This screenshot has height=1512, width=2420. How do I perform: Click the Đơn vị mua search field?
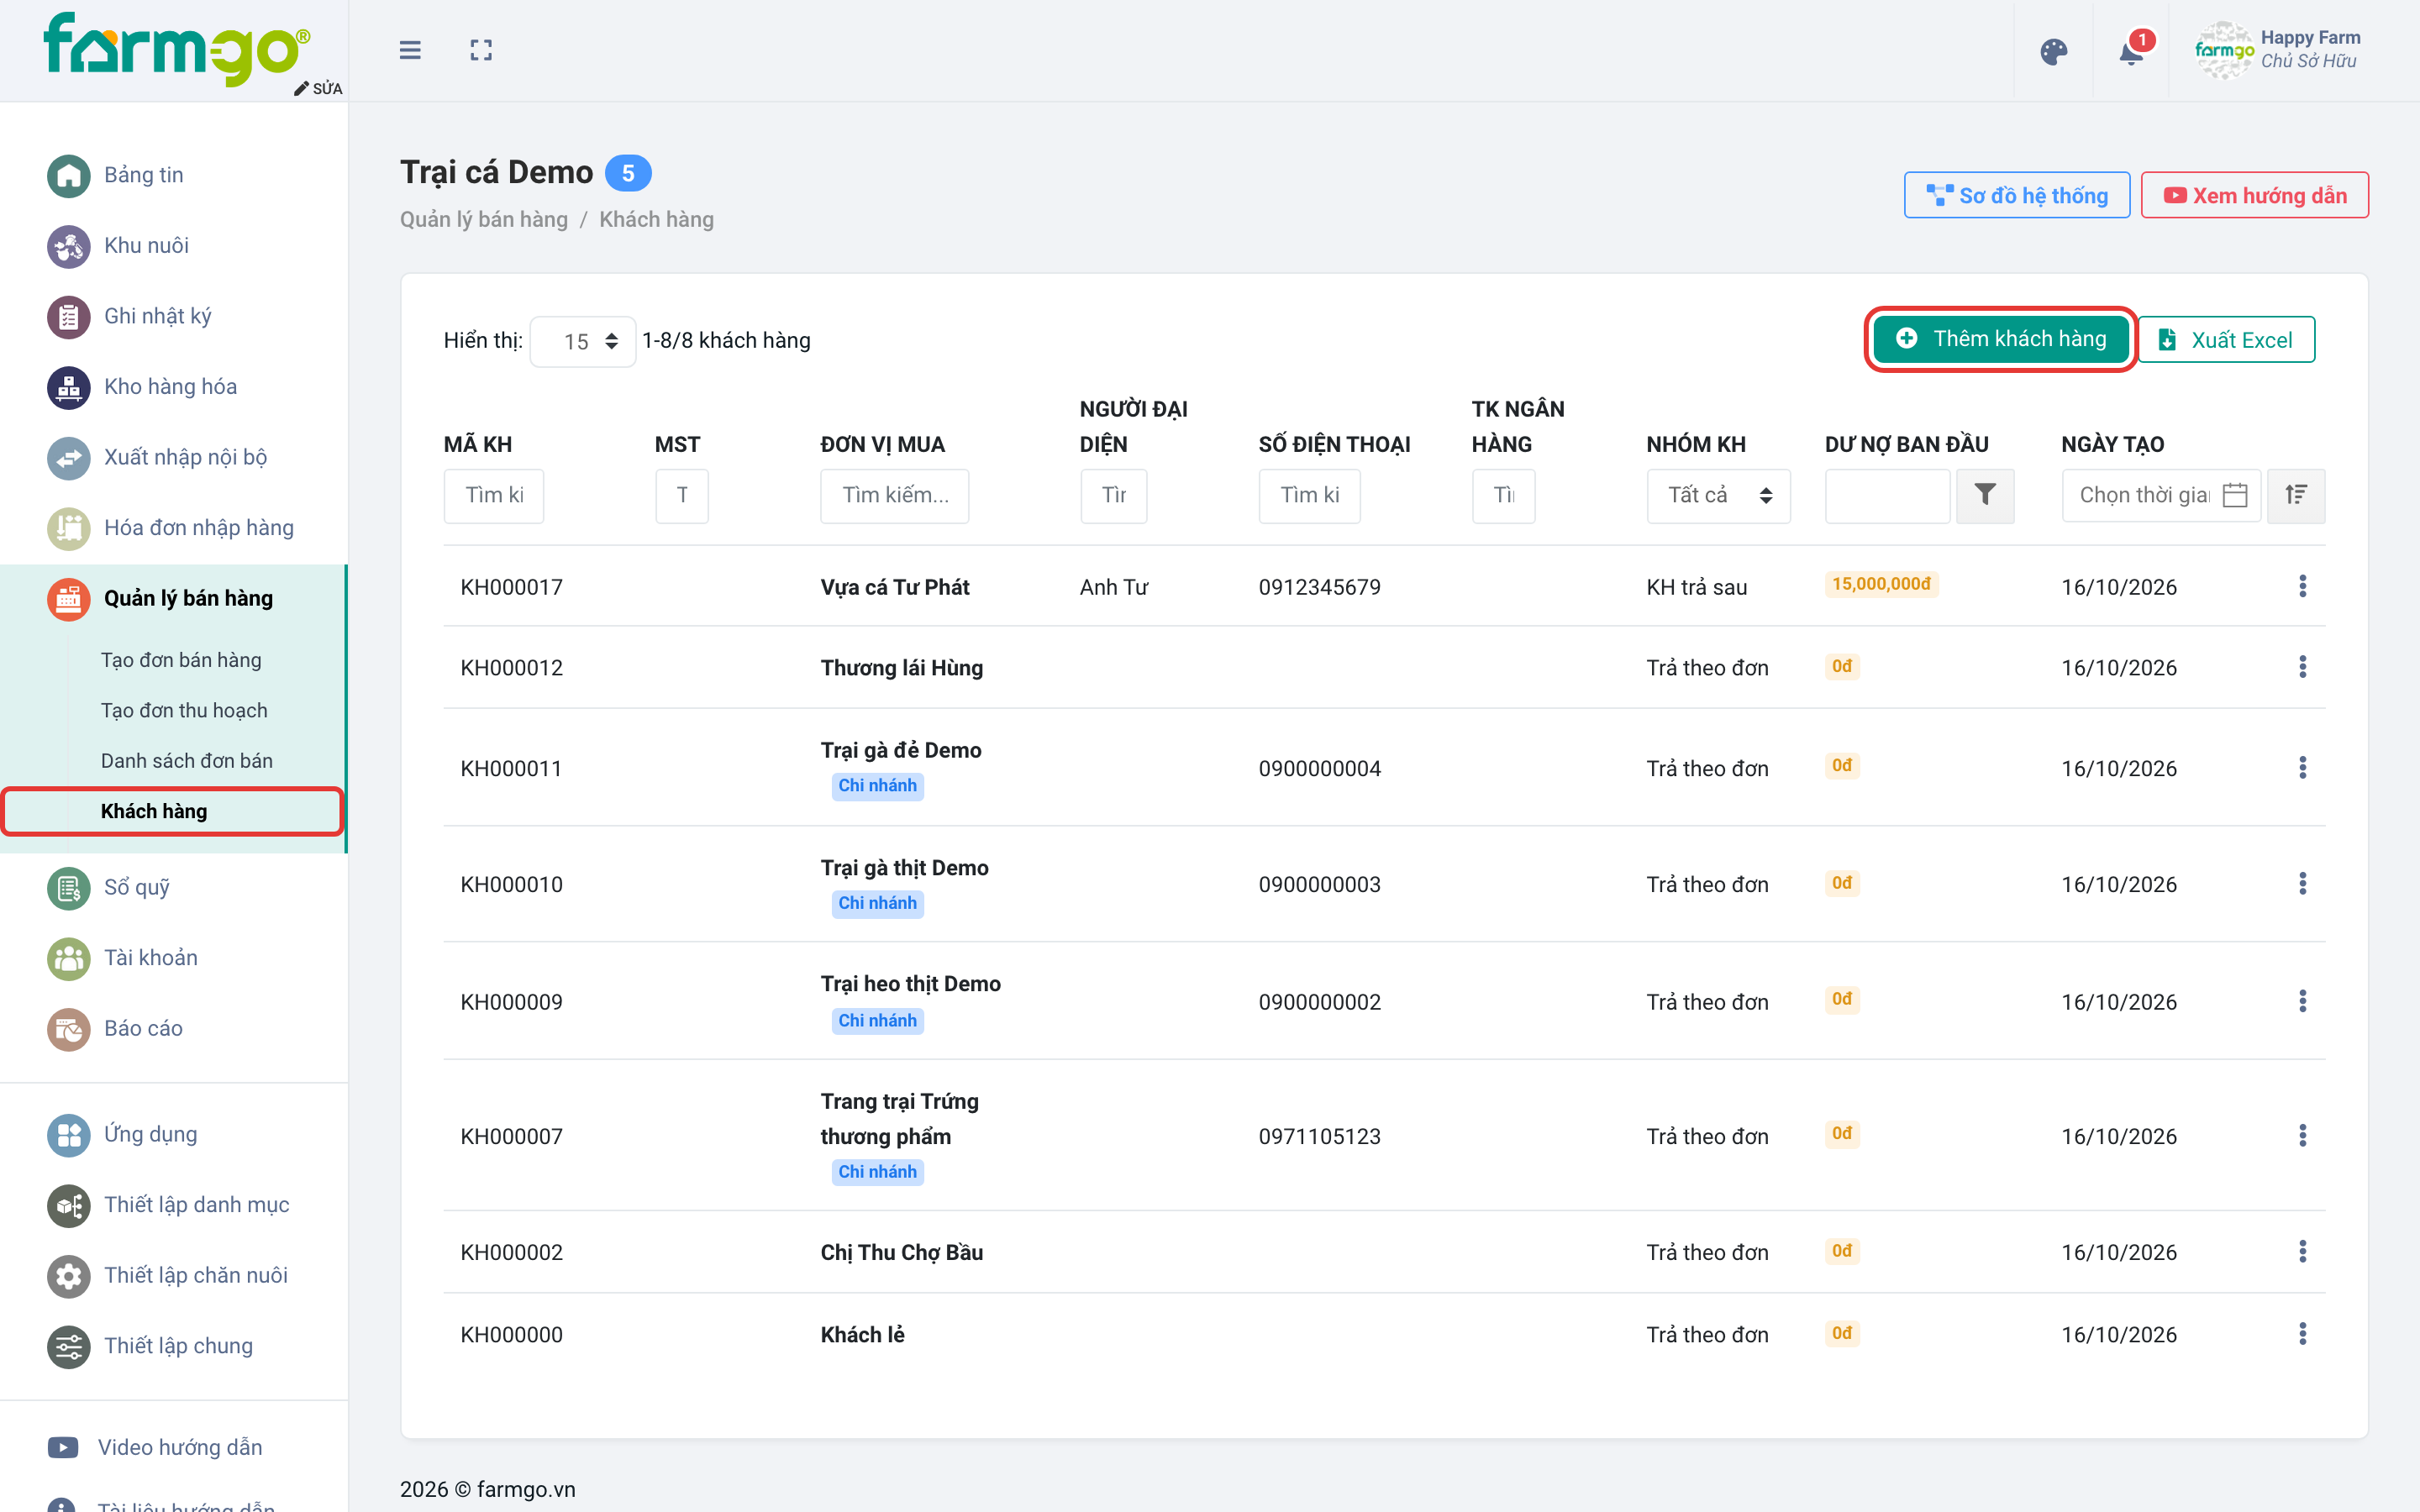pos(895,495)
